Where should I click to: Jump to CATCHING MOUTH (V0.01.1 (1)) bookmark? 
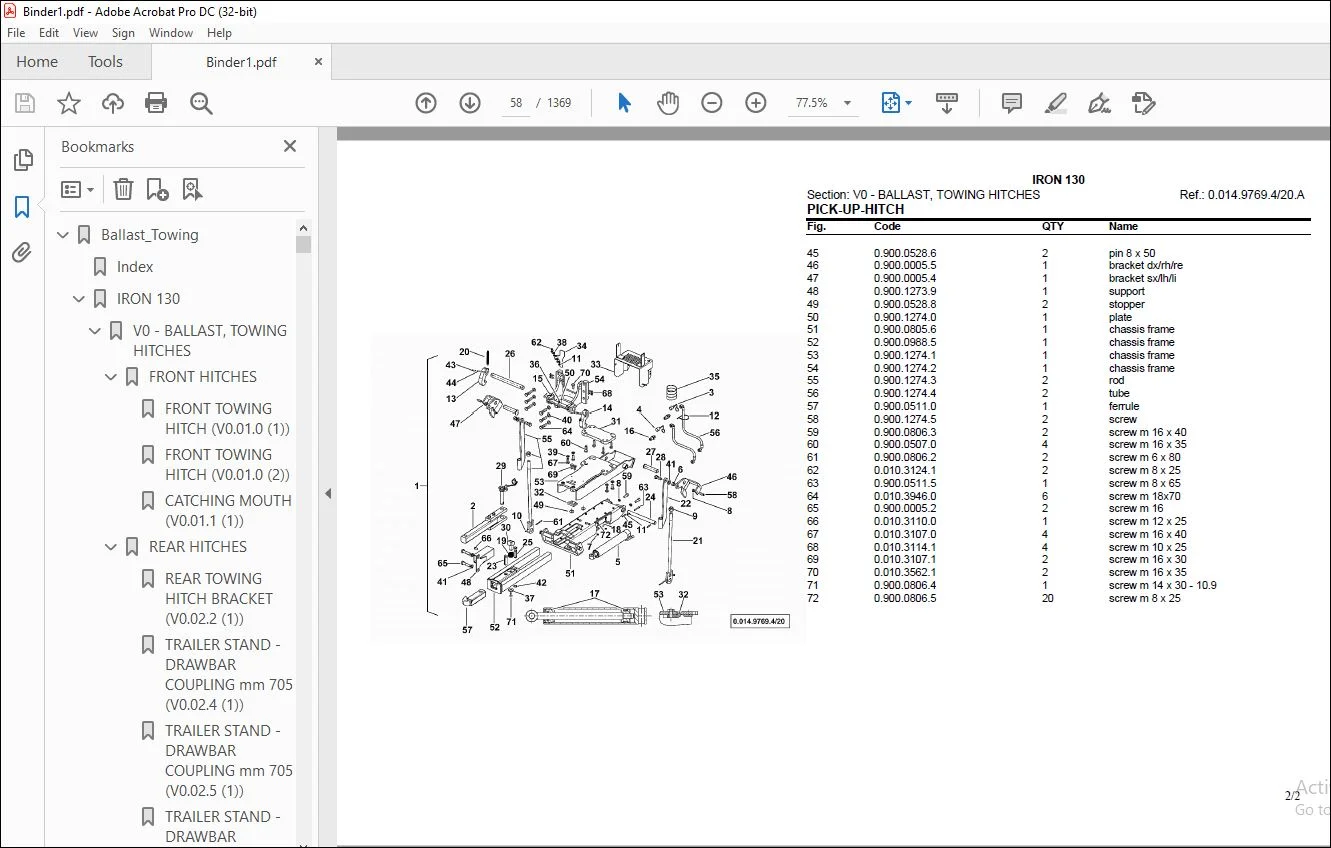tap(228, 511)
